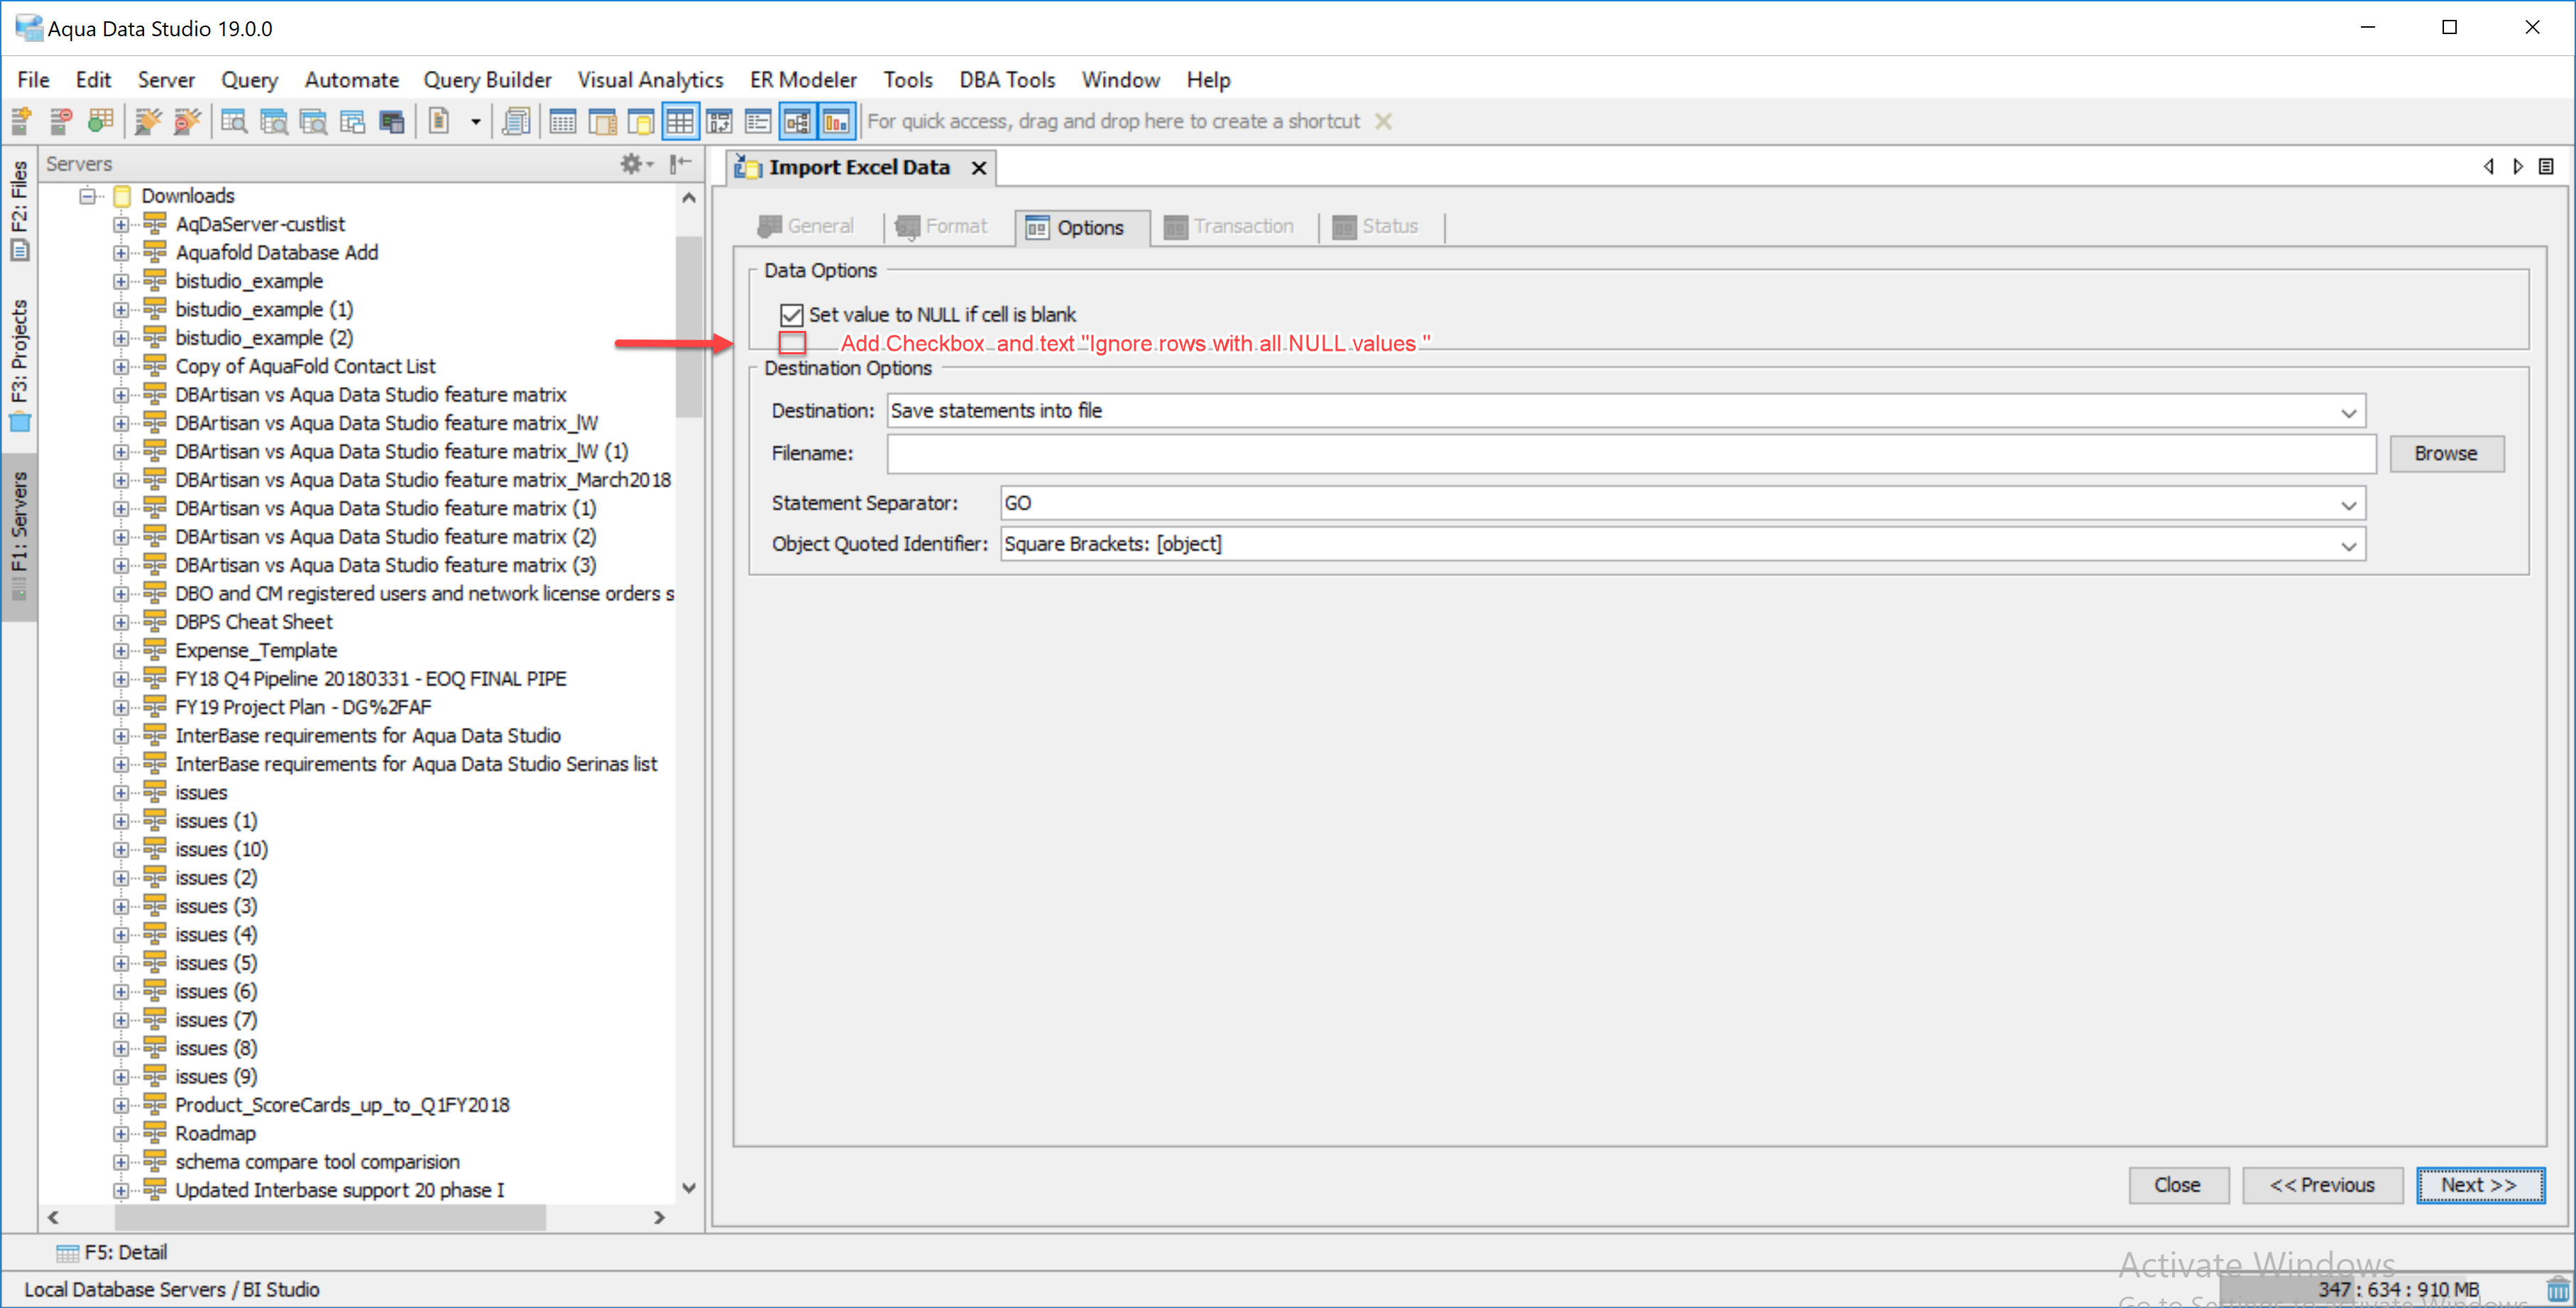This screenshot has width=2576, height=1308.
Task: Dismiss the quick access shortcut hint
Action: [x=1383, y=121]
